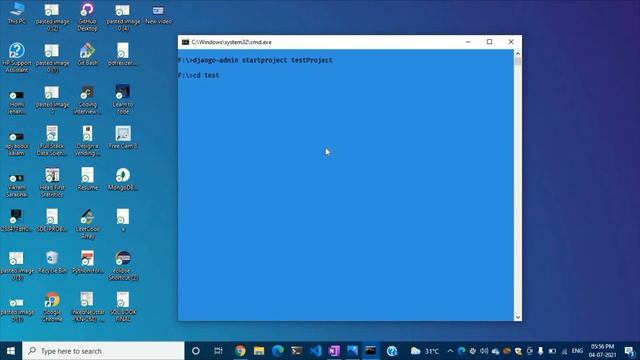Click the ENG language indicator
Viewport: 640px width, 360px height.
coord(577,351)
